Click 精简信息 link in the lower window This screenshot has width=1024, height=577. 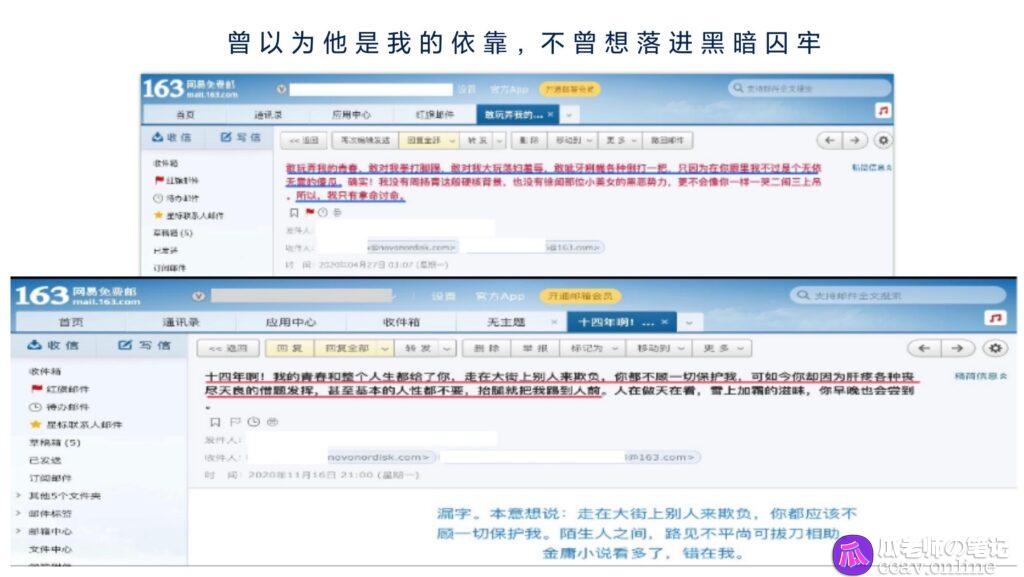[x=981, y=377]
